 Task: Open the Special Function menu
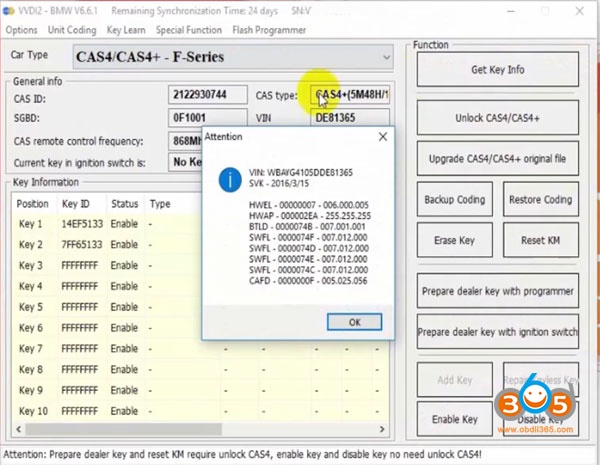tap(189, 30)
